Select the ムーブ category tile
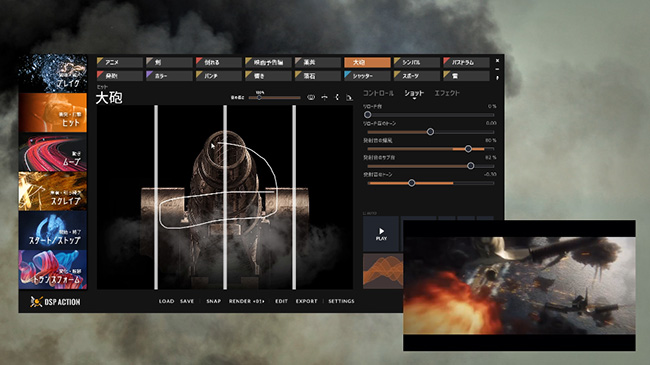Image resolution: width=650 pixels, height=365 pixels. (53, 152)
